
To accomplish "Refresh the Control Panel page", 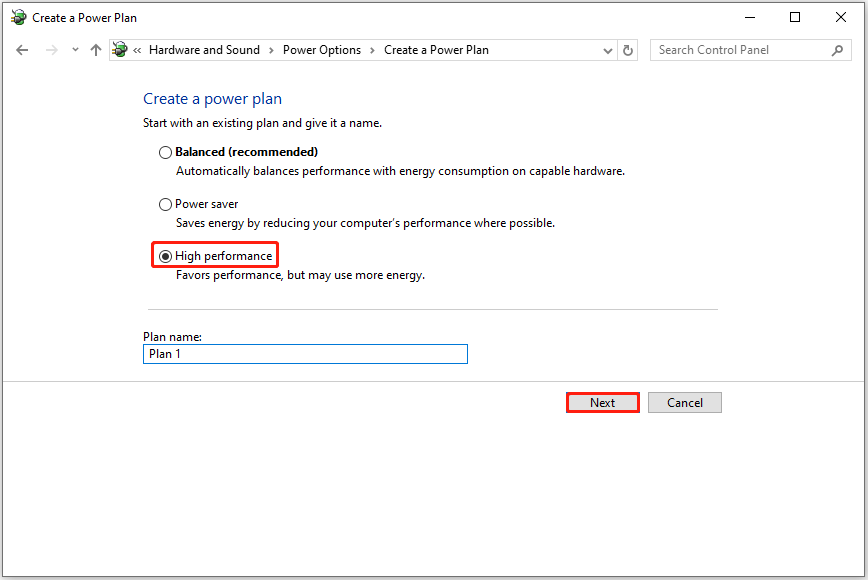I will click(x=628, y=50).
